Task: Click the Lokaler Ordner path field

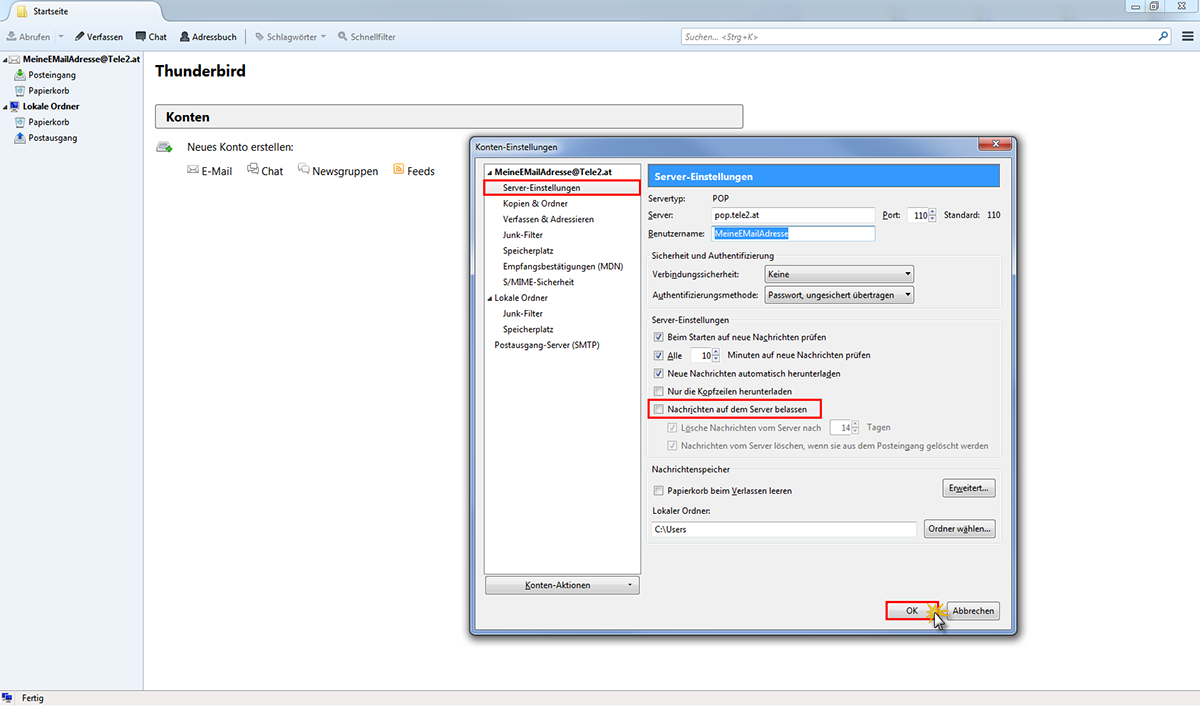Action: pos(783,529)
